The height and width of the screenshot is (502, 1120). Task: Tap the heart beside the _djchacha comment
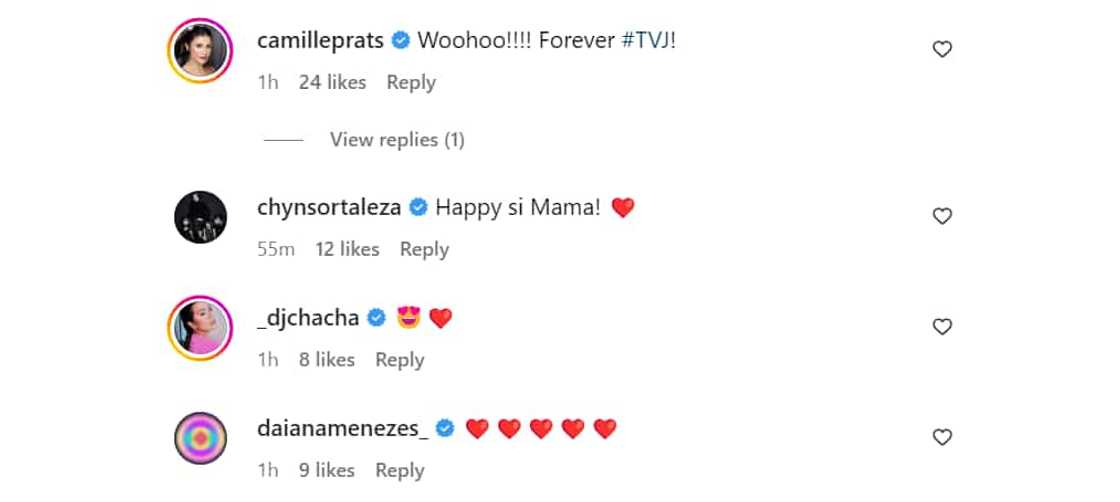click(x=942, y=327)
